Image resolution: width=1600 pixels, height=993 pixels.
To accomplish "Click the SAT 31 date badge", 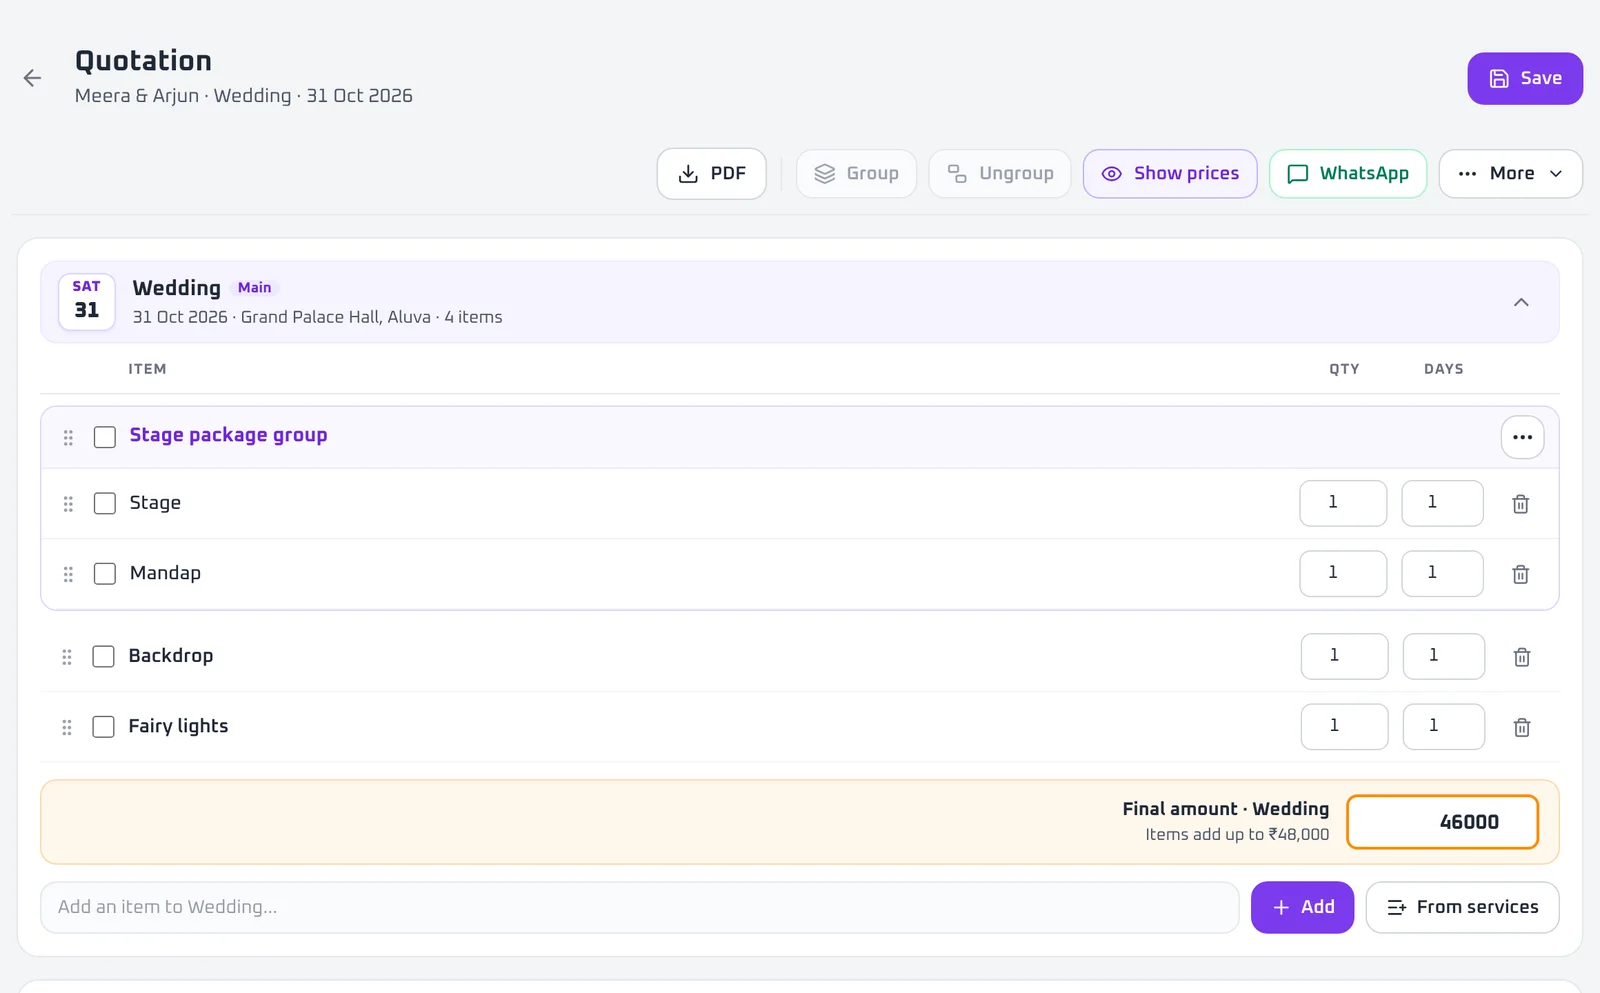I will [x=87, y=301].
